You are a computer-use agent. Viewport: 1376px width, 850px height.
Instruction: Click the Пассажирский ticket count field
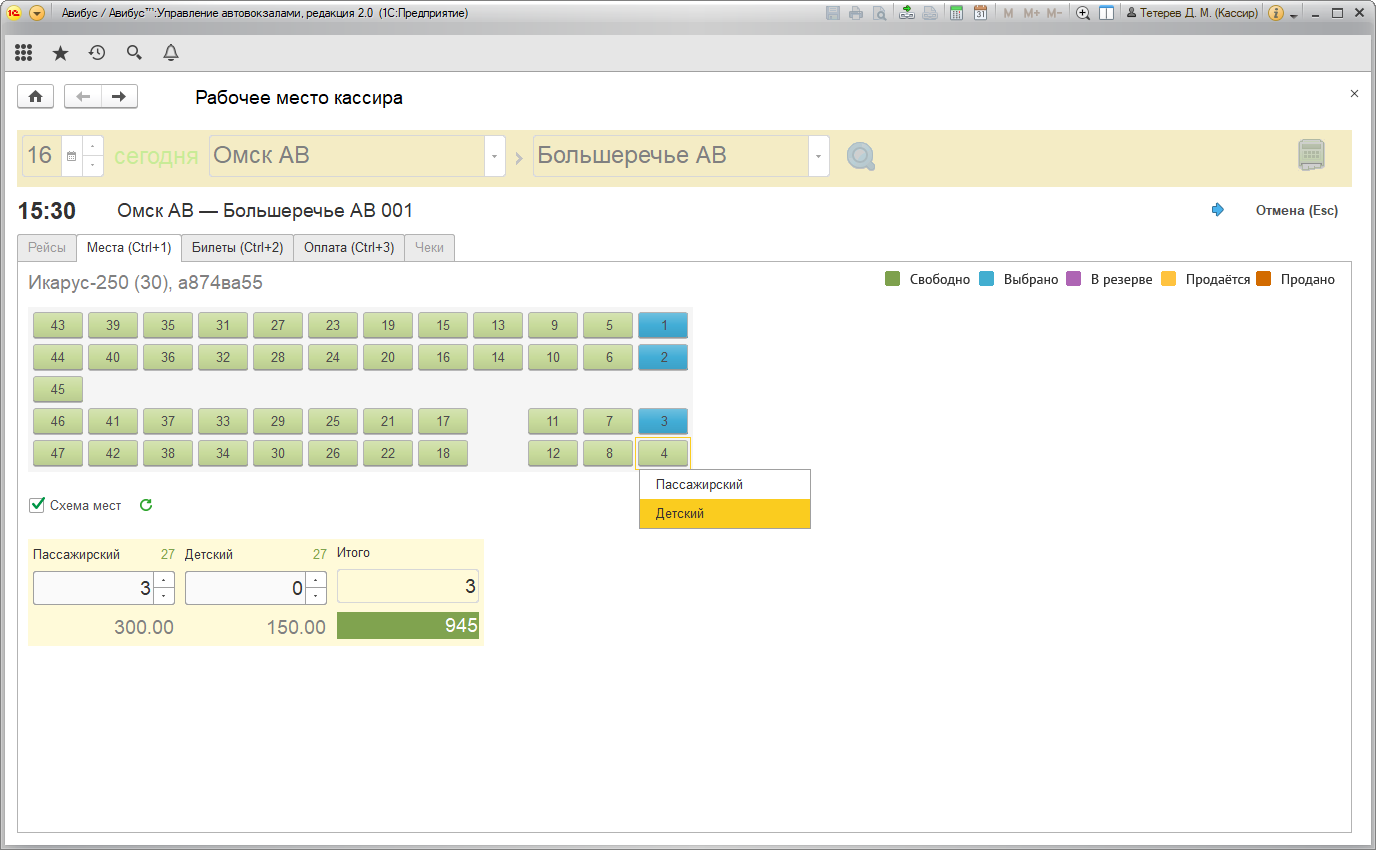(94, 588)
